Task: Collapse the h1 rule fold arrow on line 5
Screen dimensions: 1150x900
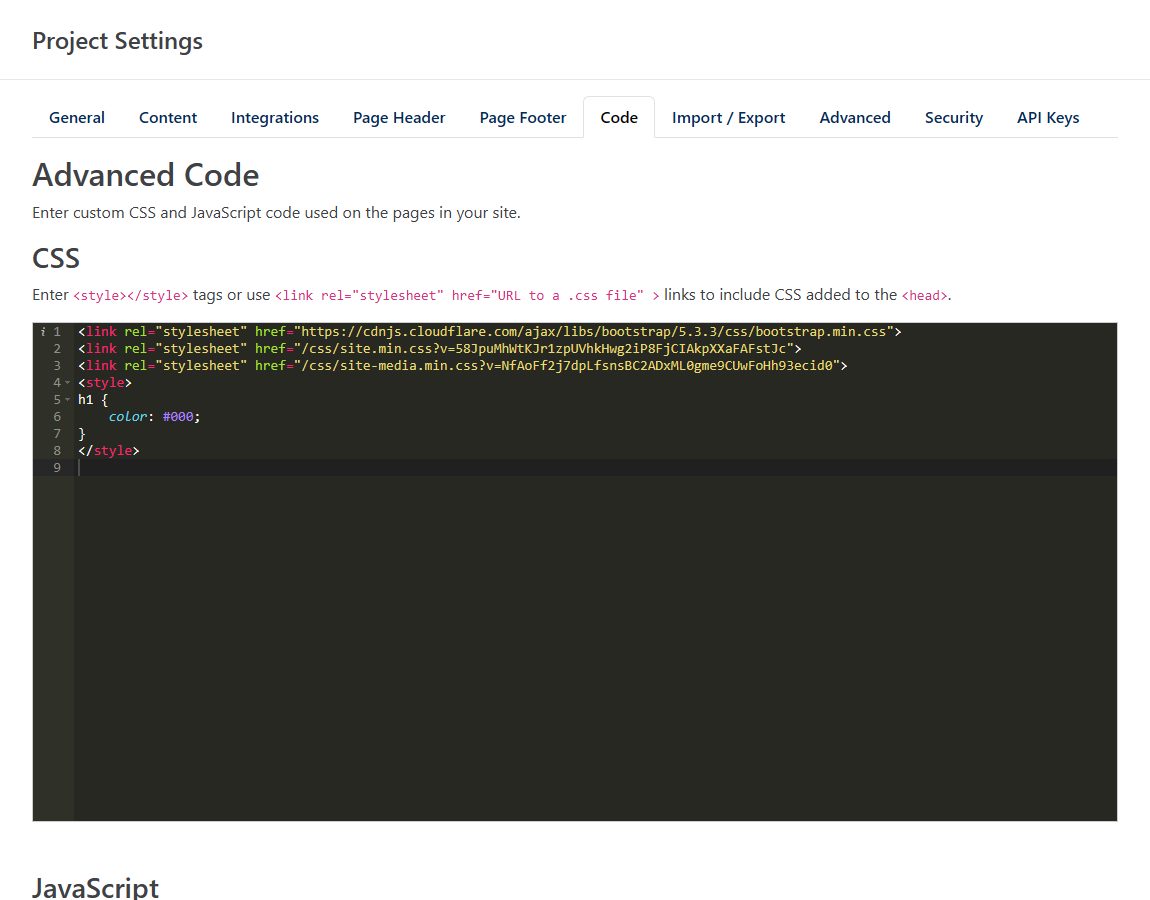Action: 67,400
